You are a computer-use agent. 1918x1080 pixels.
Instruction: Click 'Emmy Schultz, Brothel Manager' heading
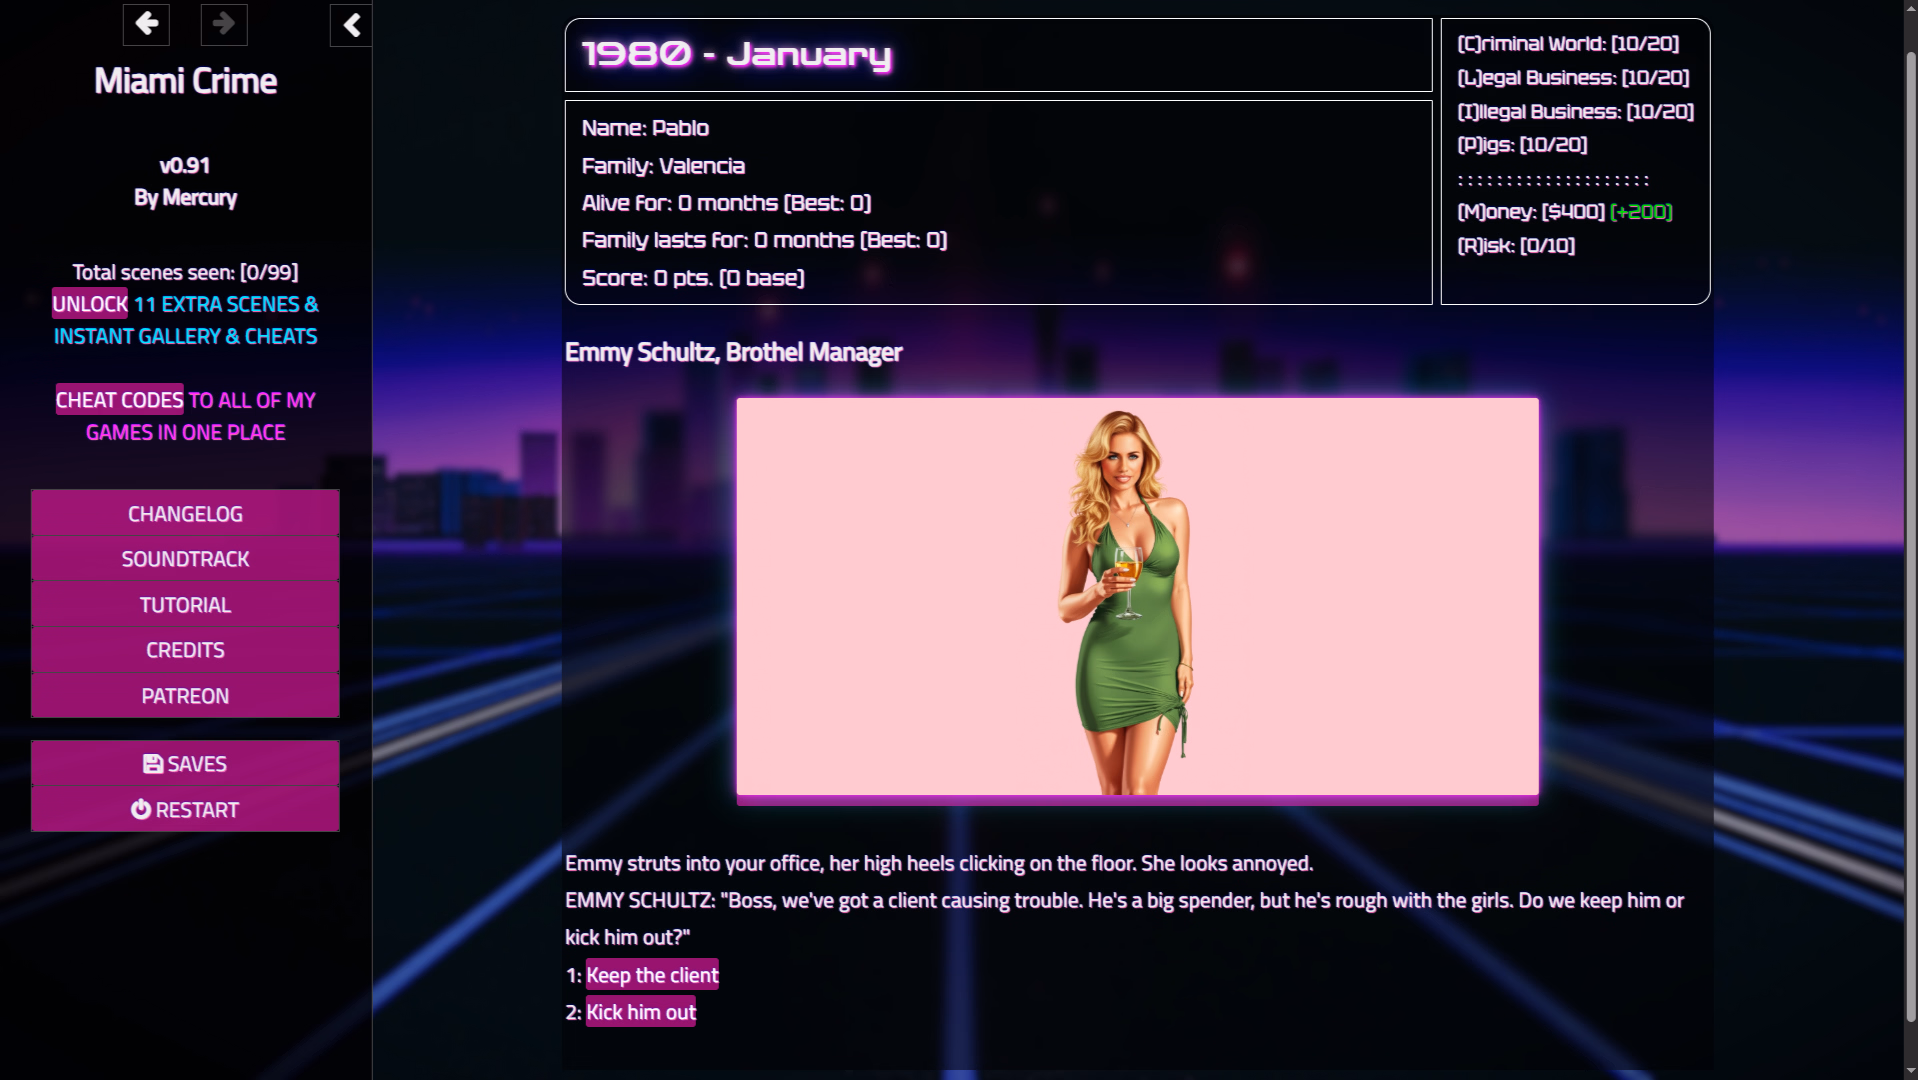click(x=733, y=352)
